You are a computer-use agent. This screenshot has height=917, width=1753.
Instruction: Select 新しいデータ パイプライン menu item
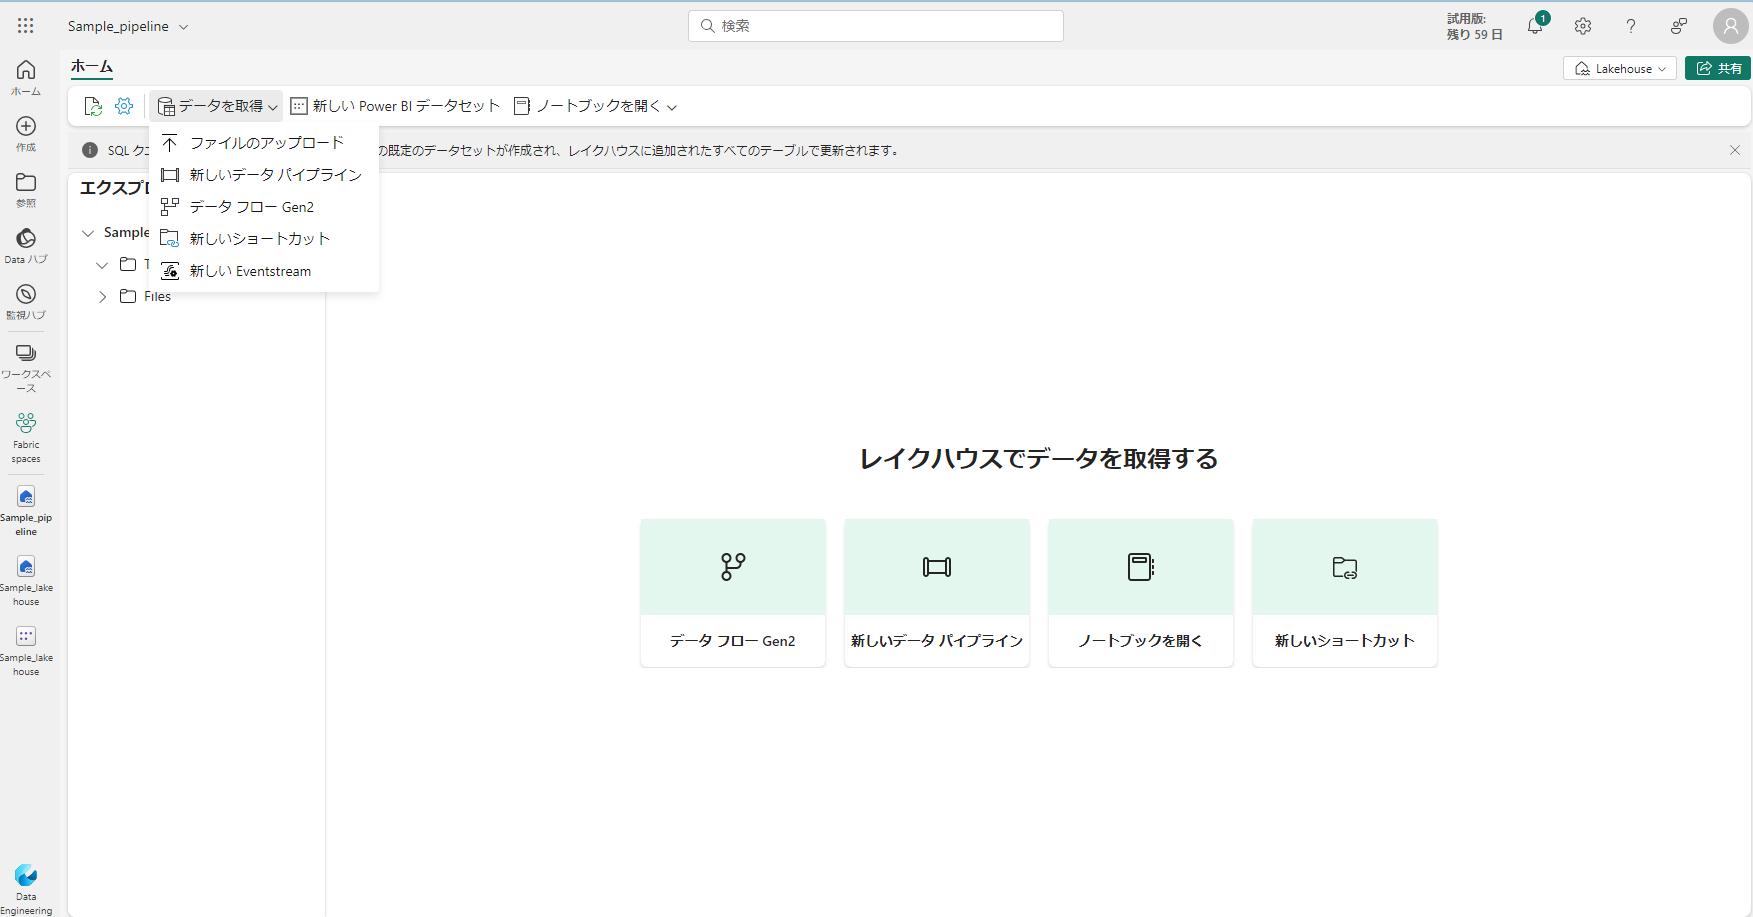(264, 175)
